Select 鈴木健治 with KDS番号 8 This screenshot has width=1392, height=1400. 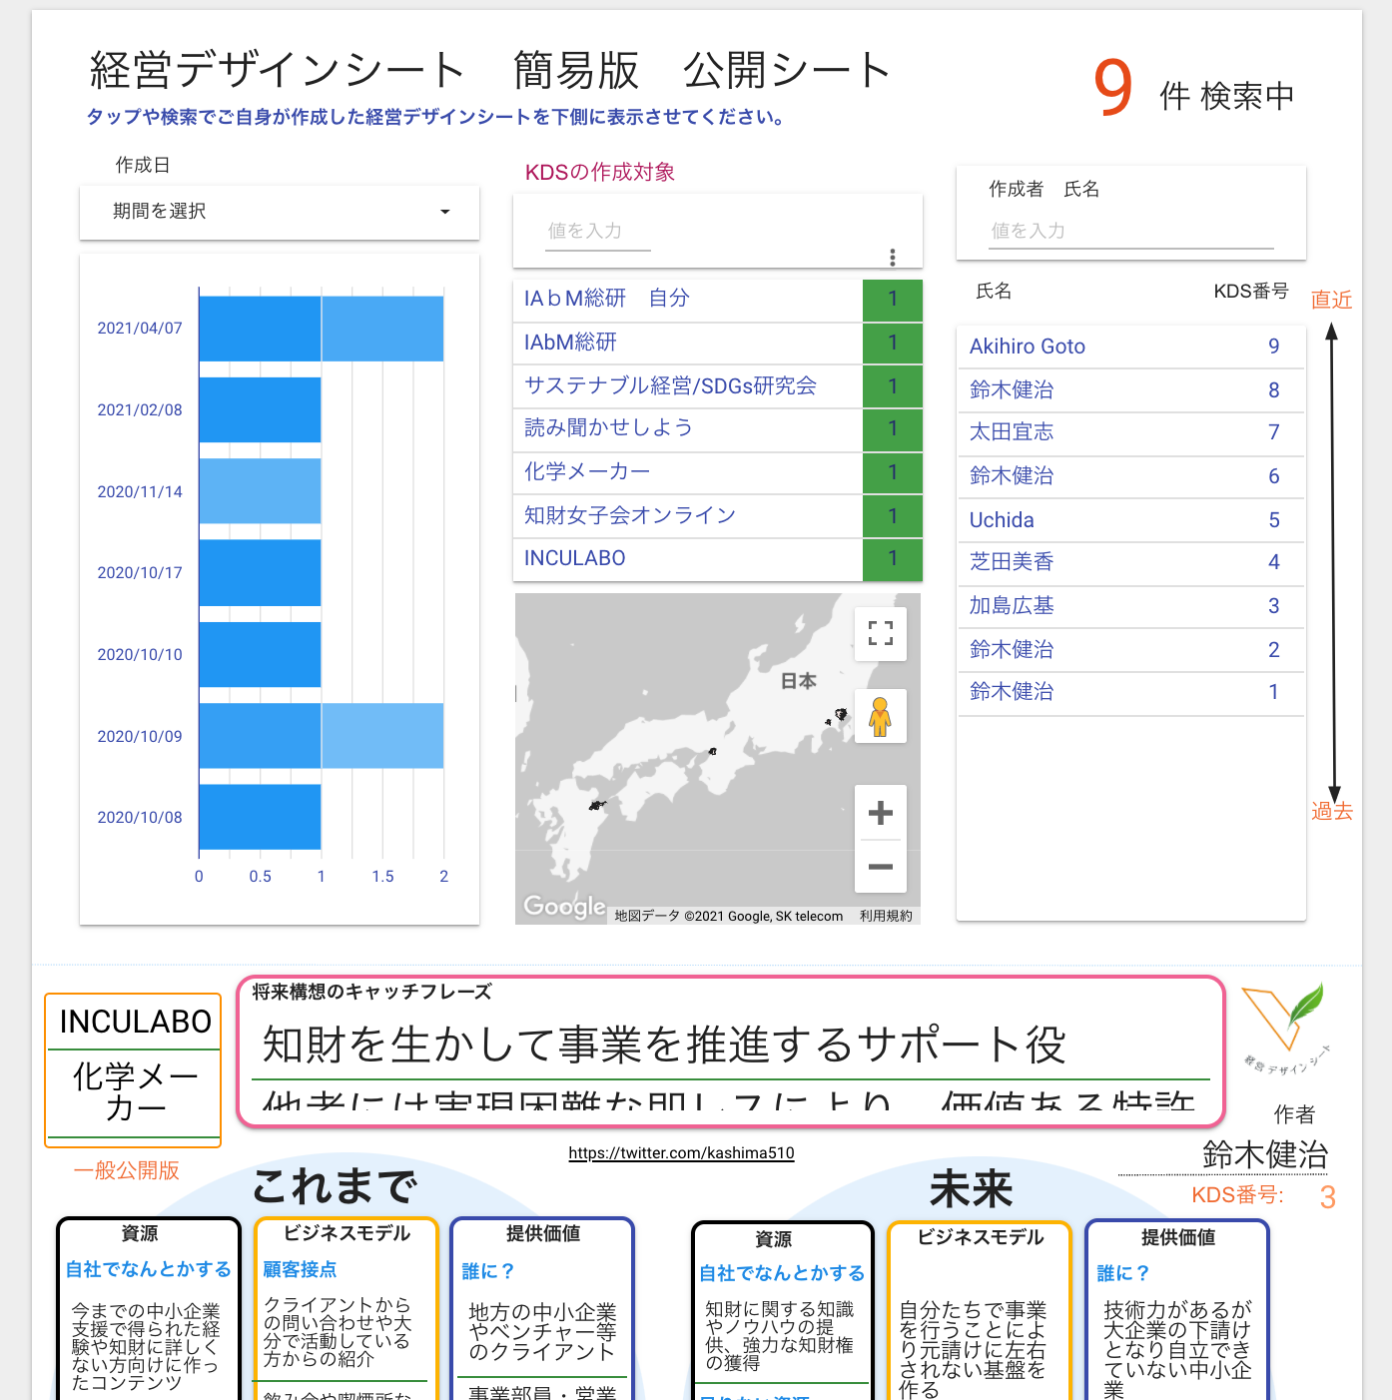(x=1130, y=390)
